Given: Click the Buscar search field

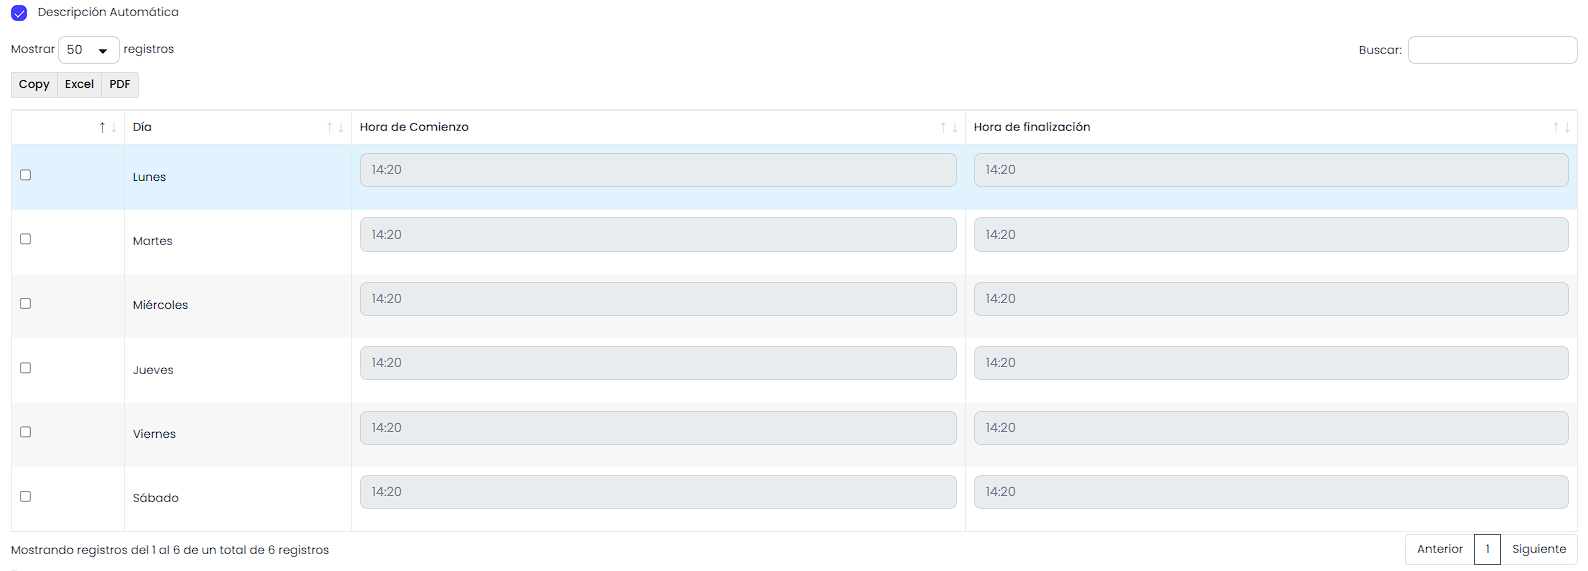Looking at the screenshot, I should coord(1492,50).
